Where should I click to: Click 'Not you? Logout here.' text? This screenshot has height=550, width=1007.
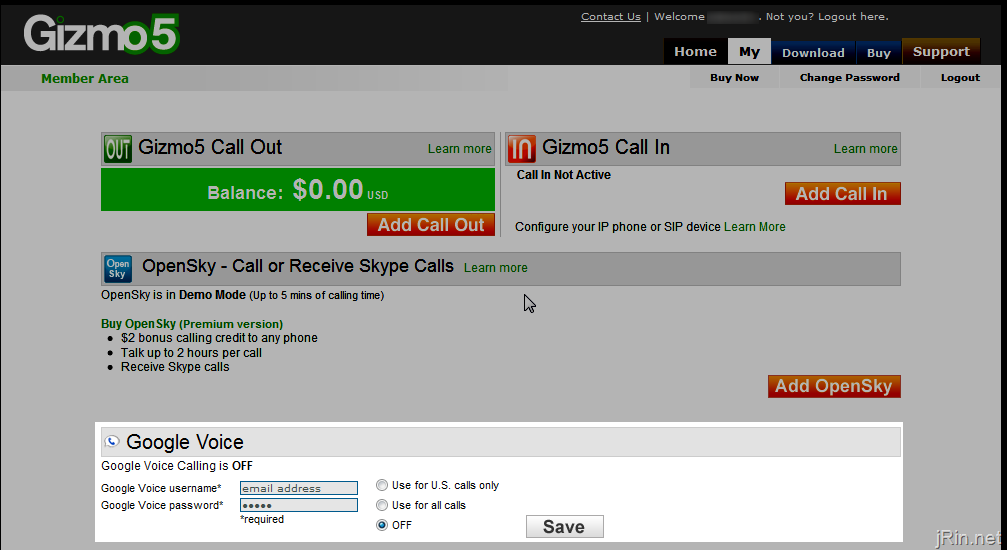pyautogui.click(x=827, y=17)
